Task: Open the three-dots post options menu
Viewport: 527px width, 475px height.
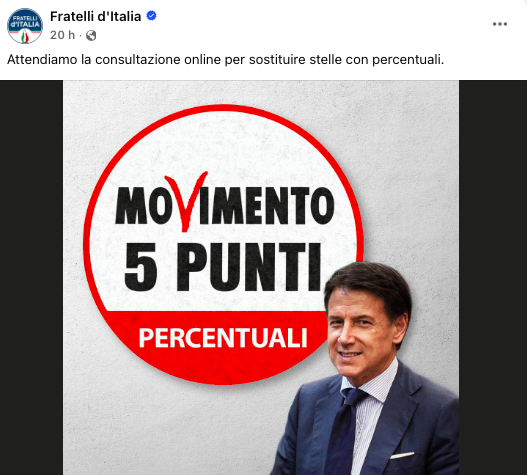Action: 500,24
